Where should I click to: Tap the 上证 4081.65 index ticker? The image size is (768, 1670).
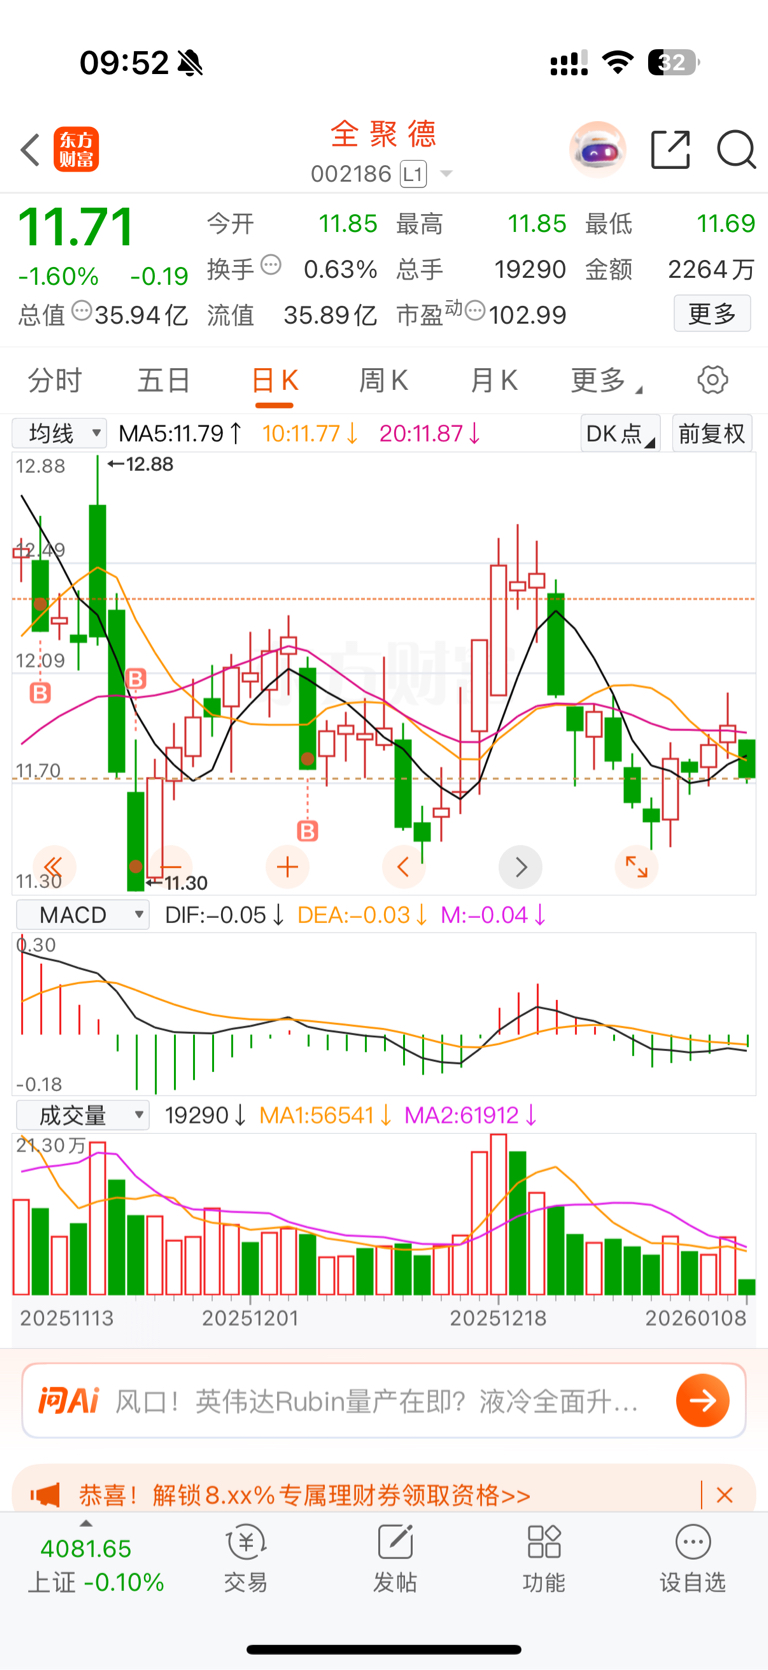pos(95,1565)
